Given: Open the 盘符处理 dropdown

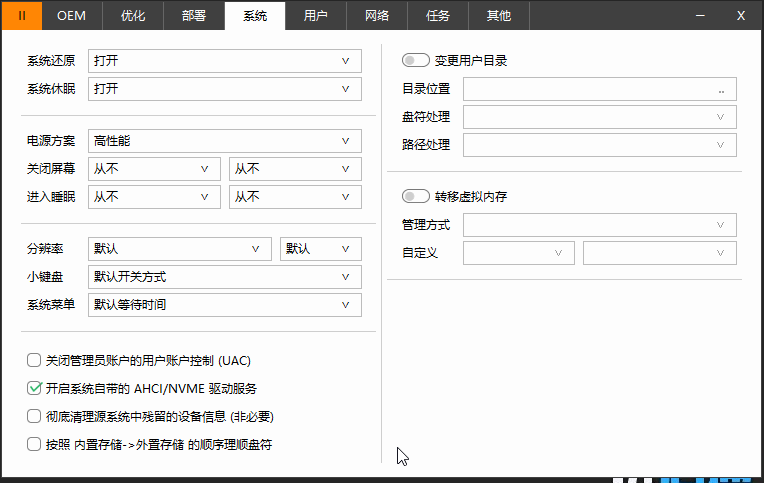Looking at the screenshot, I should pyautogui.click(x=600, y=117).
